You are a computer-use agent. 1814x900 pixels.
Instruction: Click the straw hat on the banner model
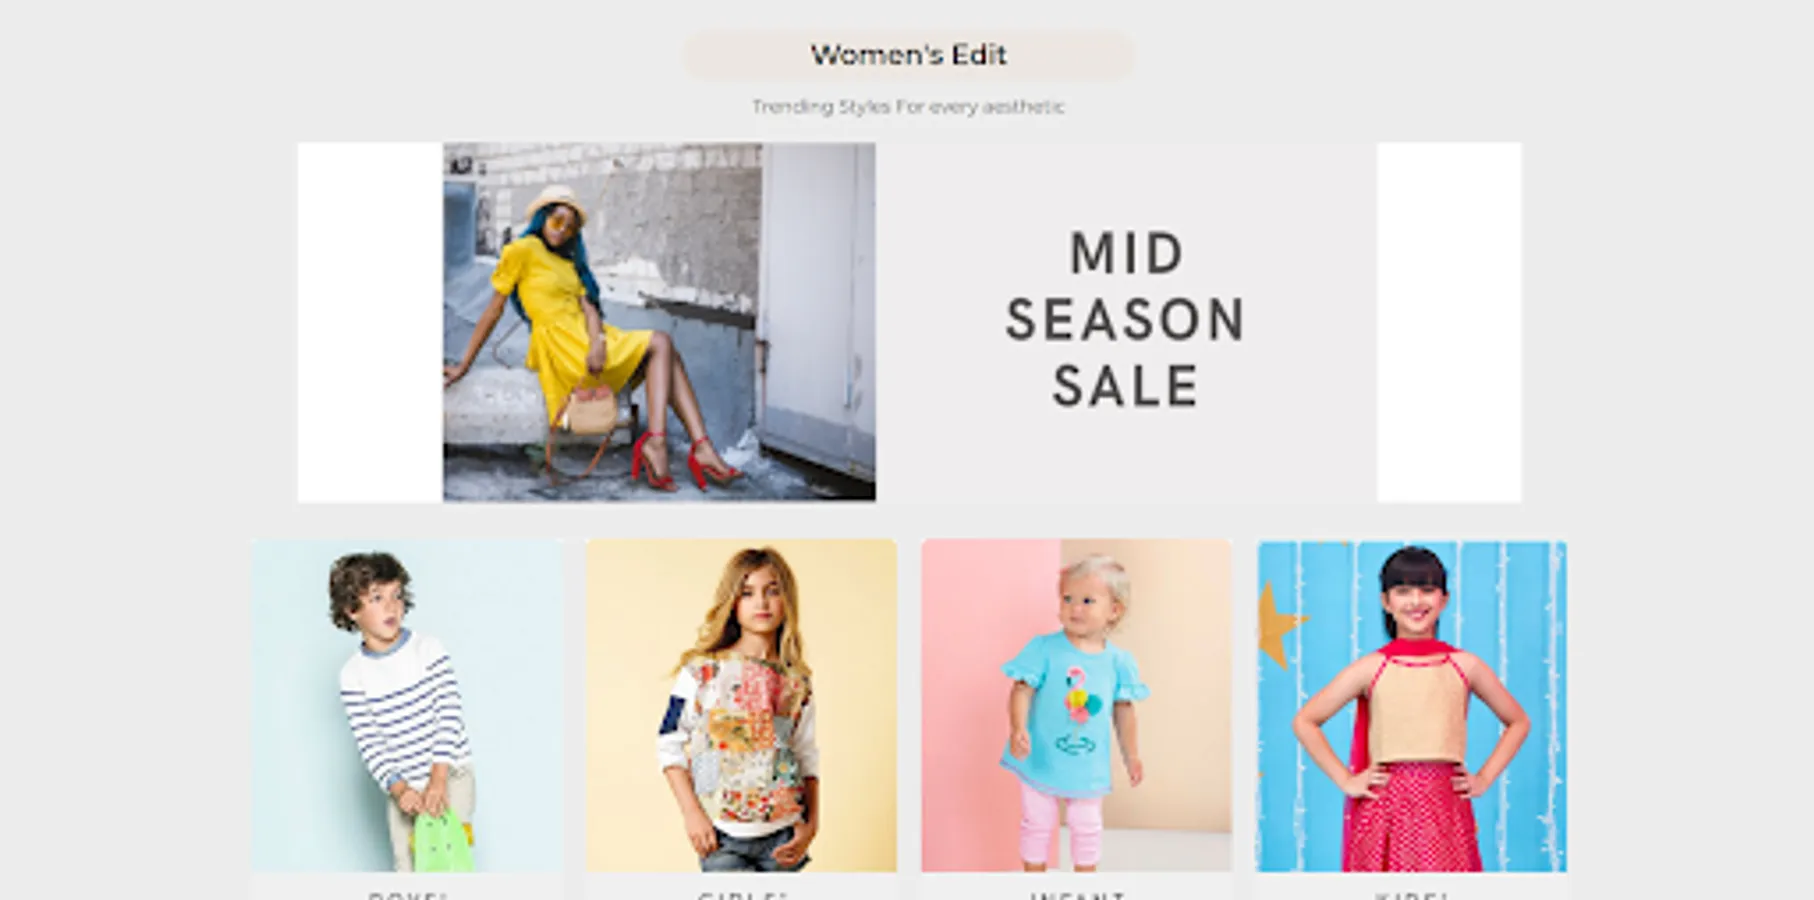[556, 203]
